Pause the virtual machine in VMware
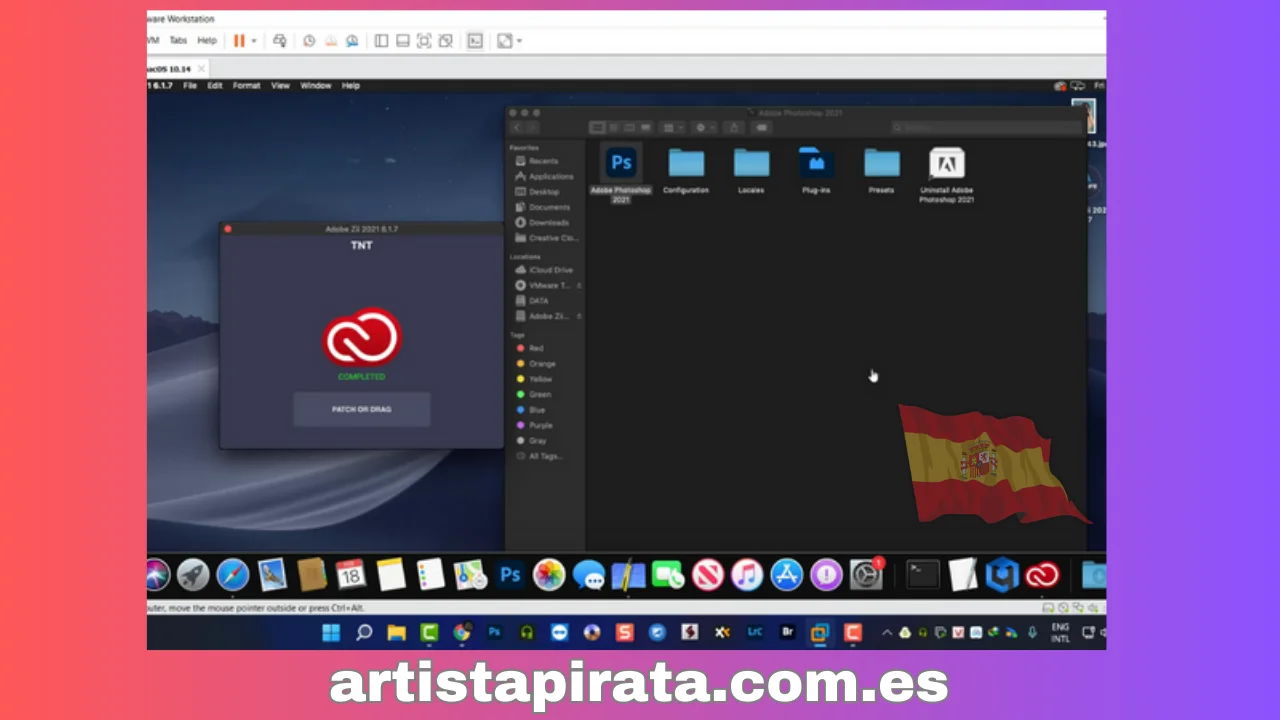This screenshot has width=1280, height=720. point(239,41)
